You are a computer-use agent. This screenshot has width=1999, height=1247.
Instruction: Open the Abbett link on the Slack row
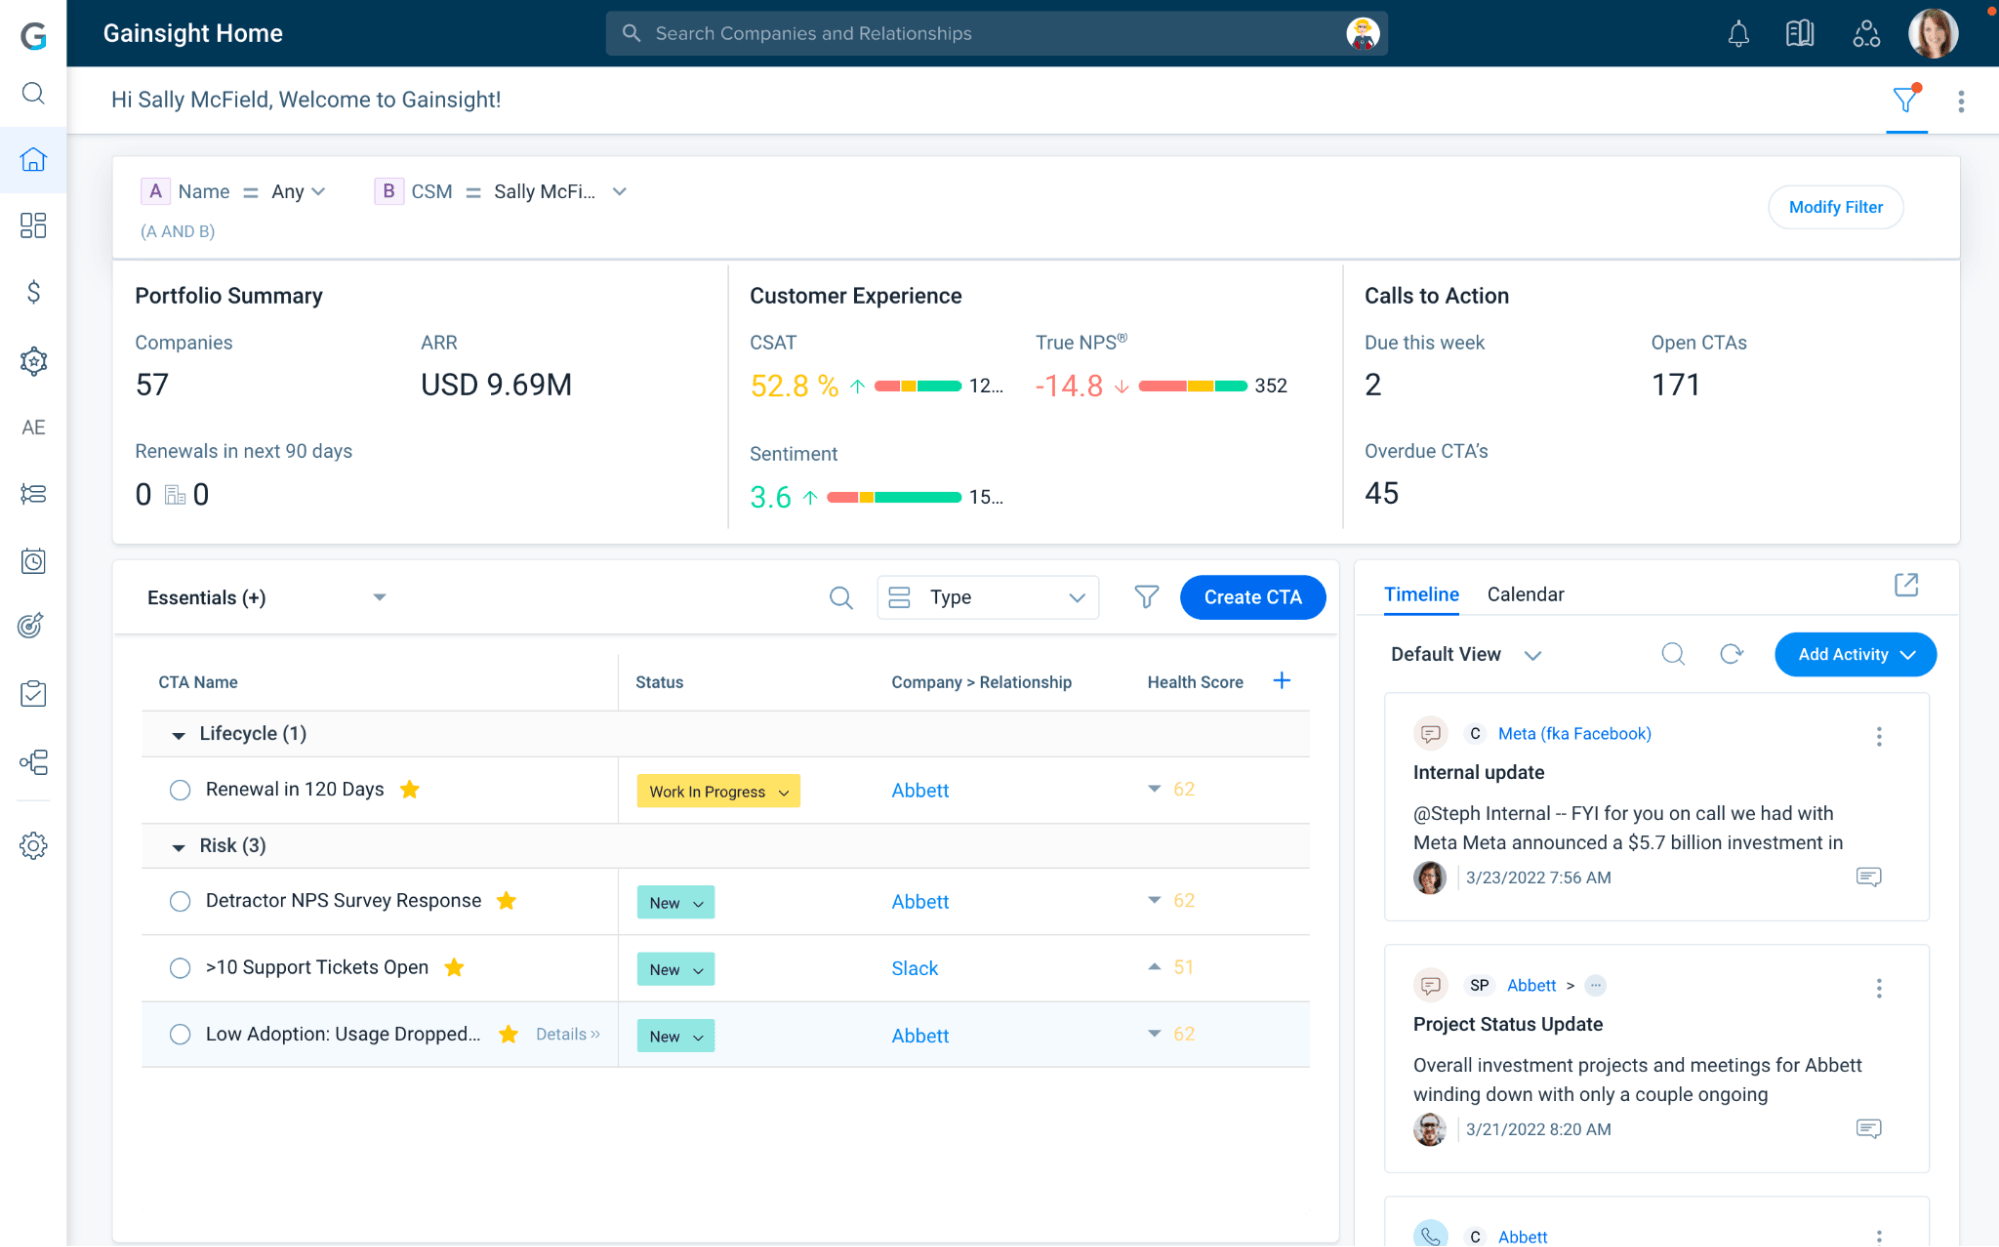tap(915, 967)
